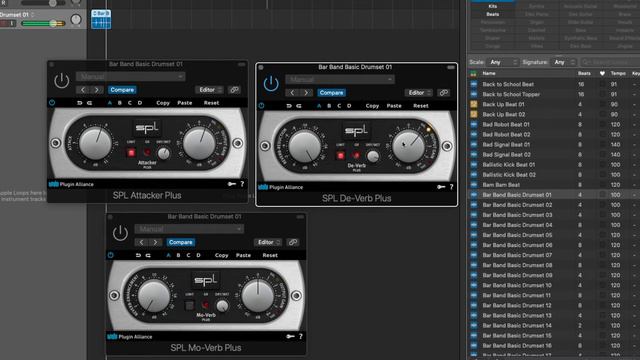Click undo arrow in De-Verb Plus toolbar

(x=289, y=106)
